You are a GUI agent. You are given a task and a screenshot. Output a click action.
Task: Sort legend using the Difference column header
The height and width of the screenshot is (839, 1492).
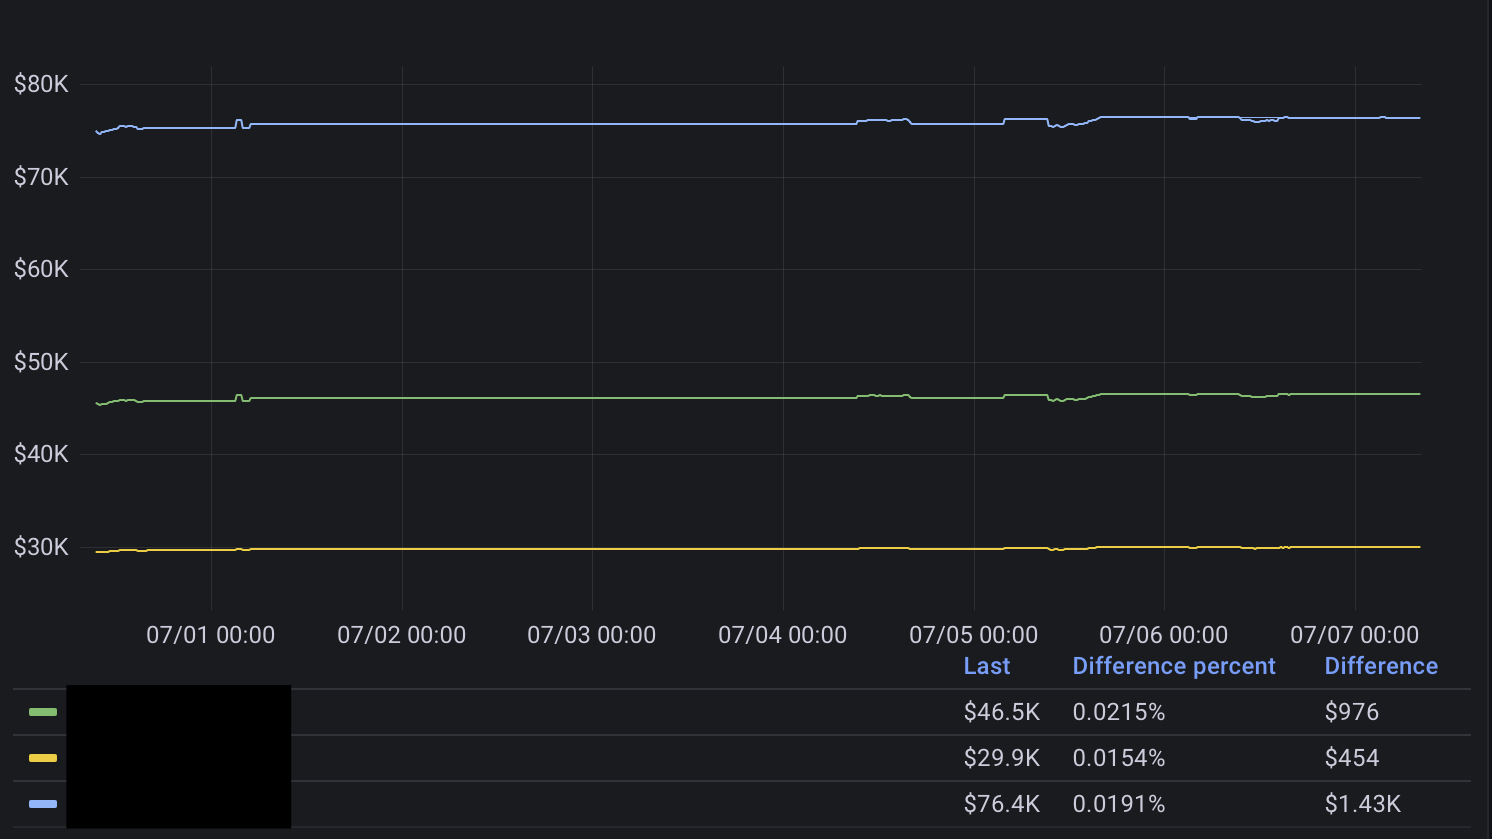click(x=1381, y=665)
